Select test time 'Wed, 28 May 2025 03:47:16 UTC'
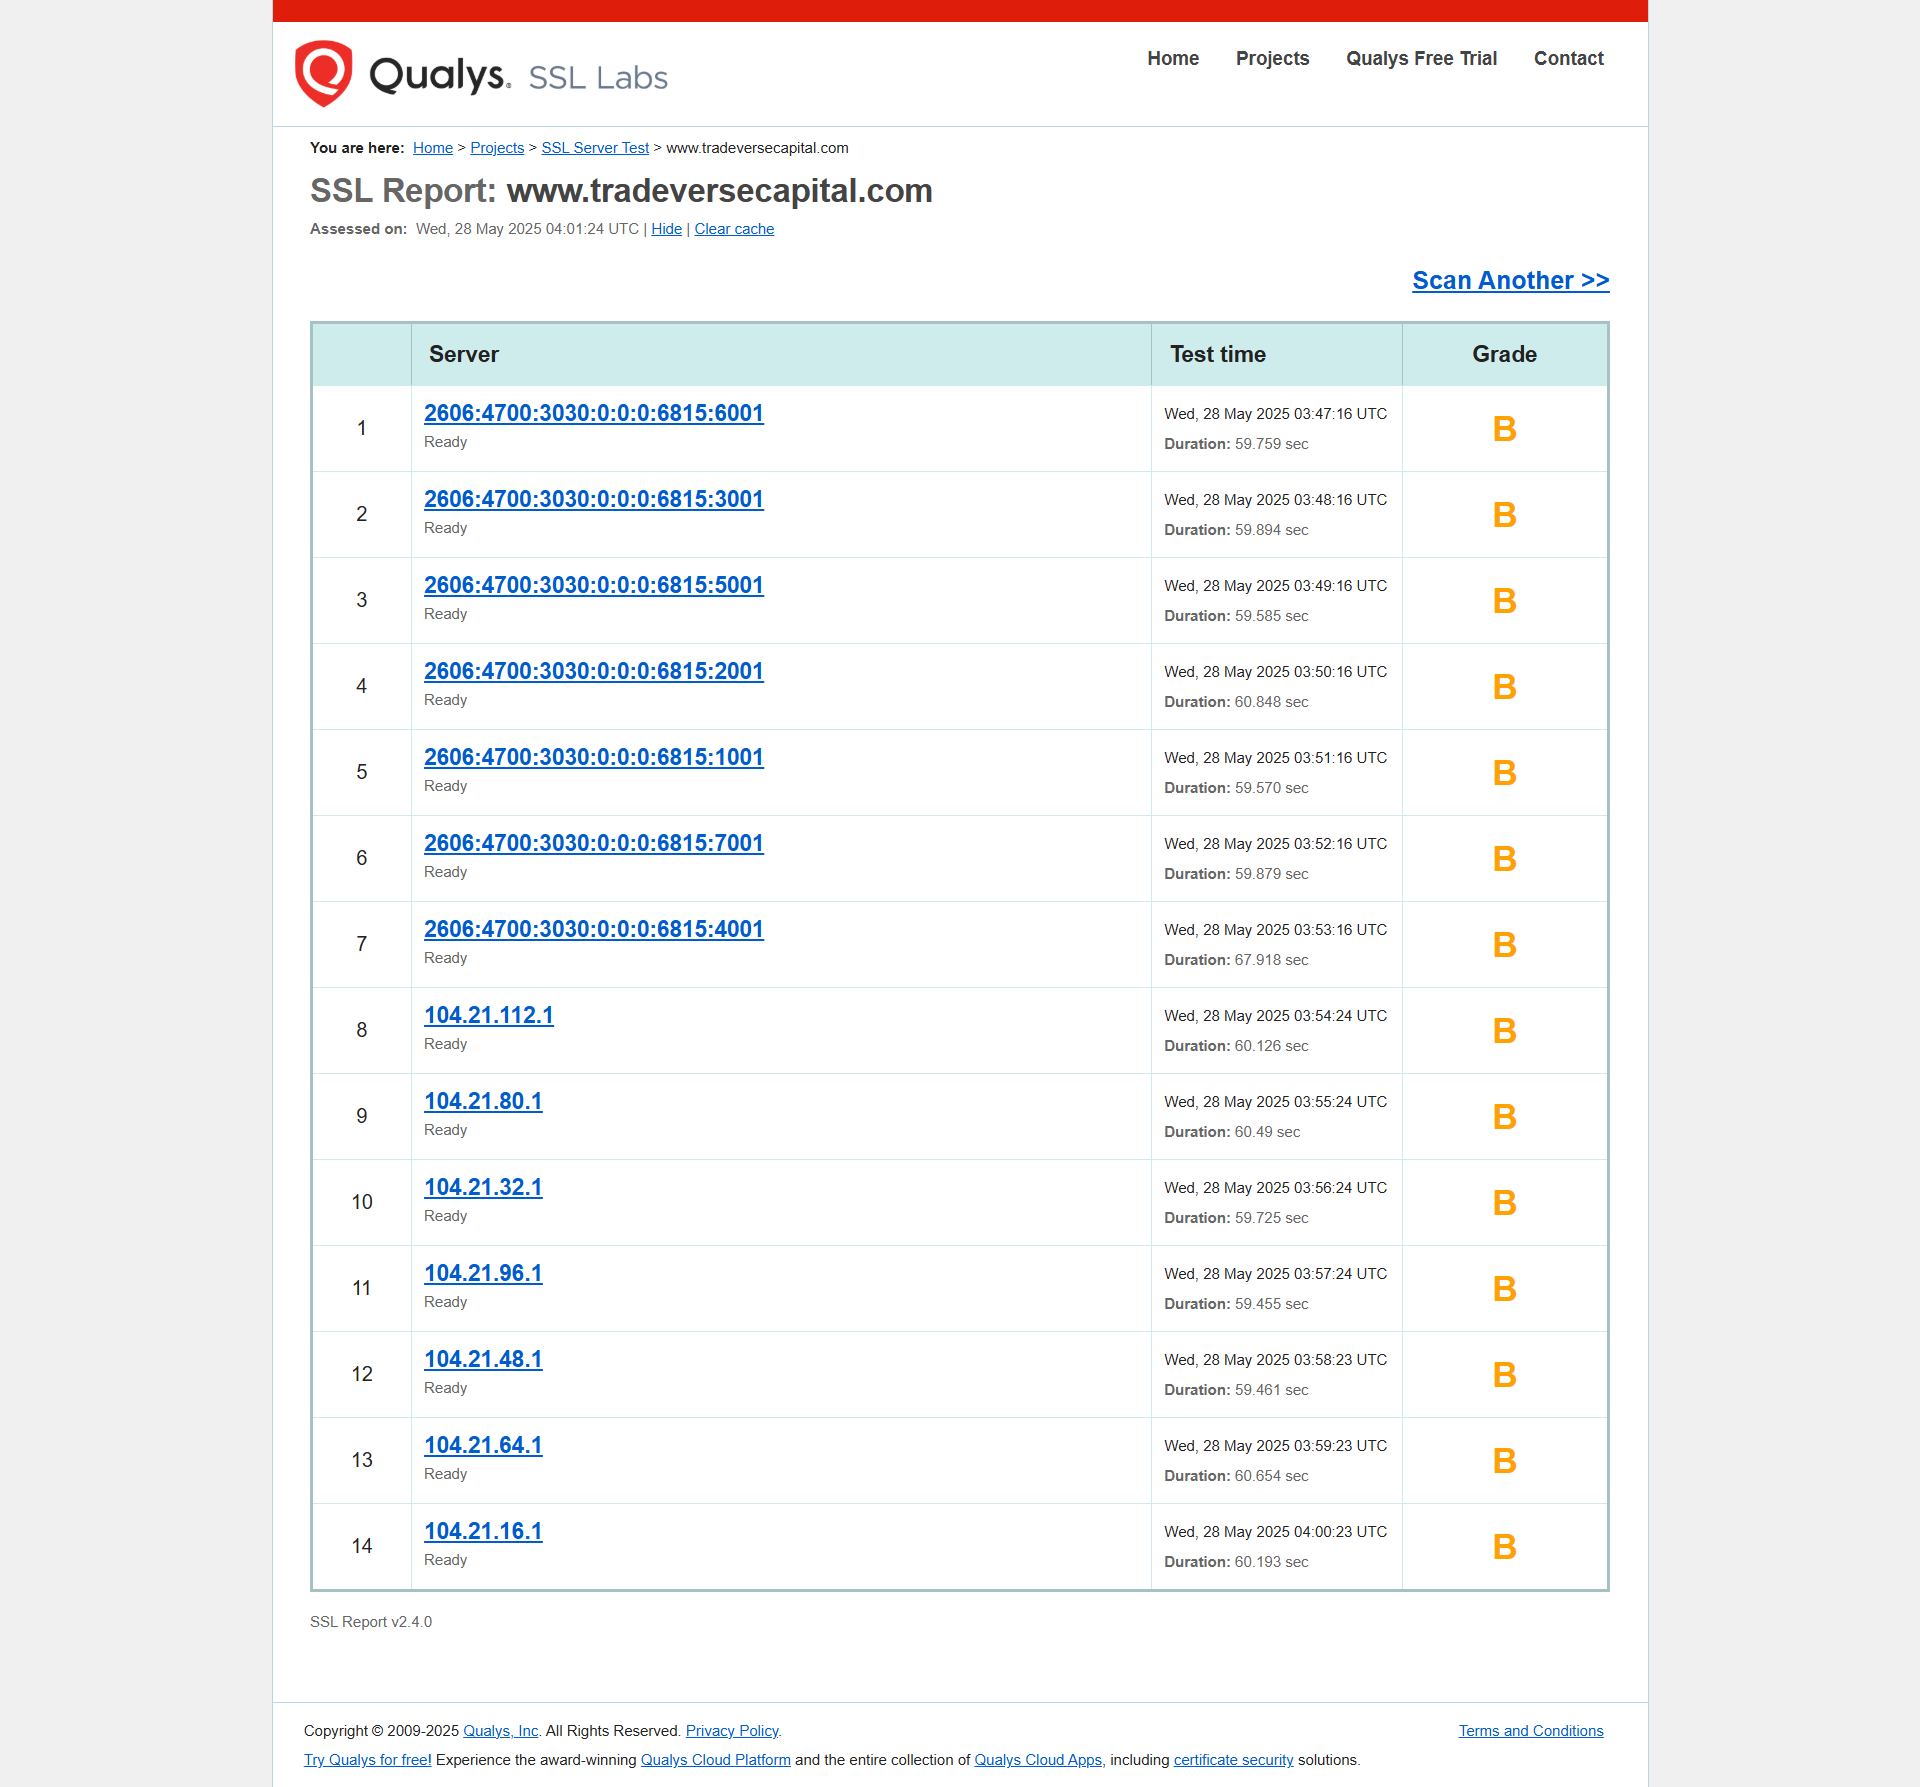This screenshot has width=1920, height=1787. point(1275,414)
